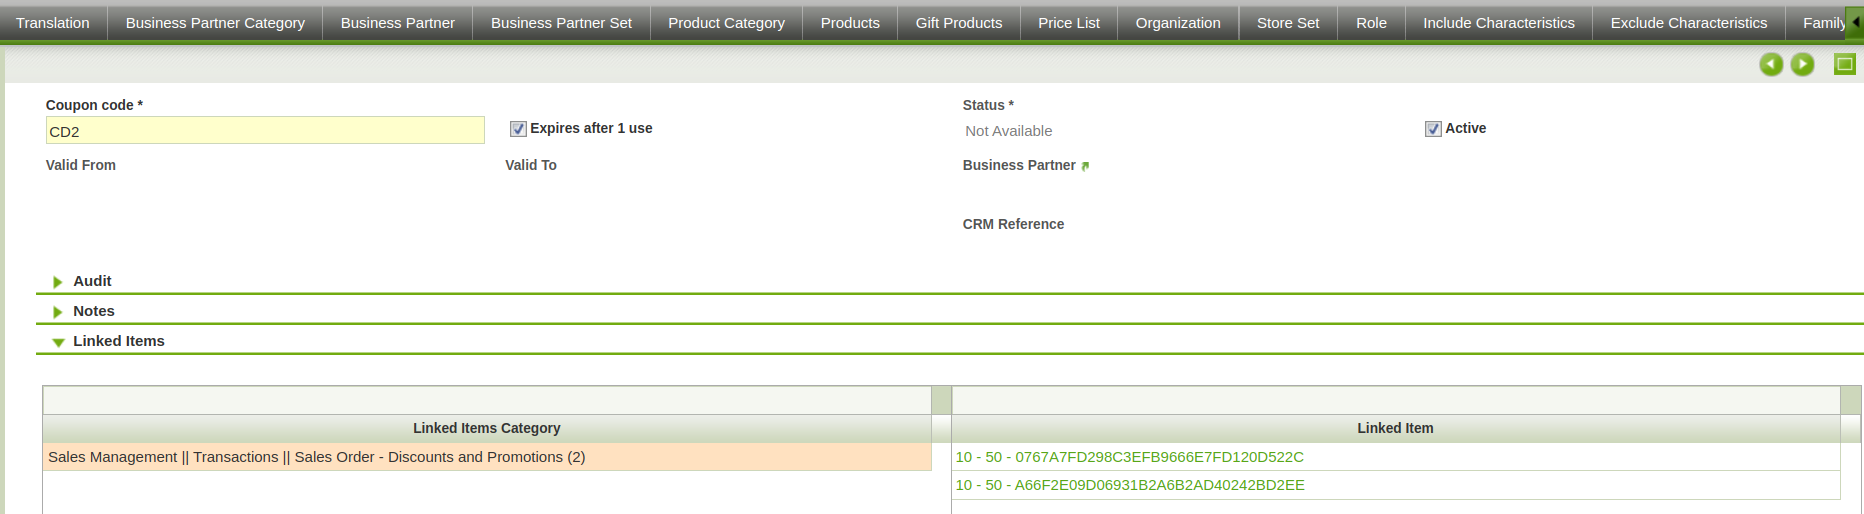The width and height of the screenshot is (1864, 514).
Task: Click the Coupon code input field
Action: [265, 131]
